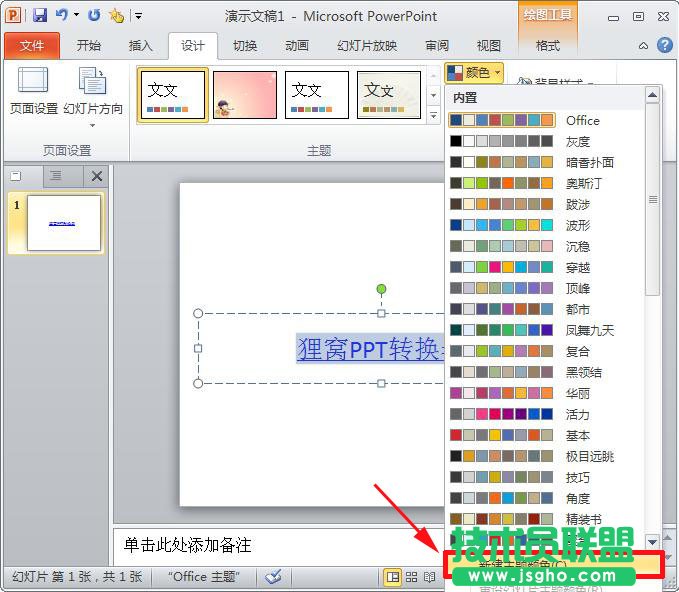679x592 pixels.
Task: Choose the 复合 color scheme
Action: point(546,351)
